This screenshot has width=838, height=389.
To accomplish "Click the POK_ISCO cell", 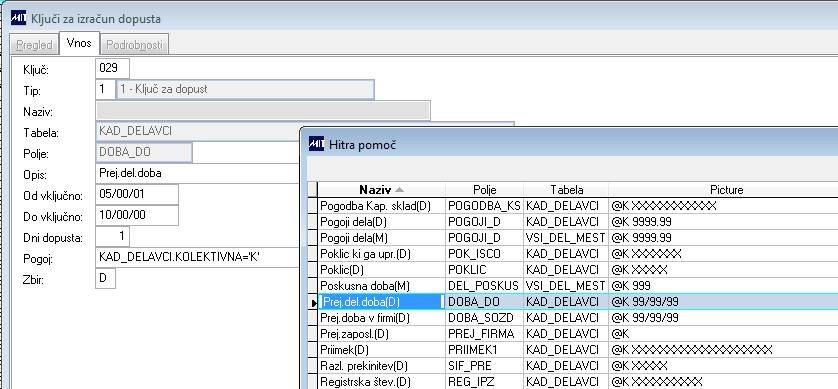I will click(484, 254).
